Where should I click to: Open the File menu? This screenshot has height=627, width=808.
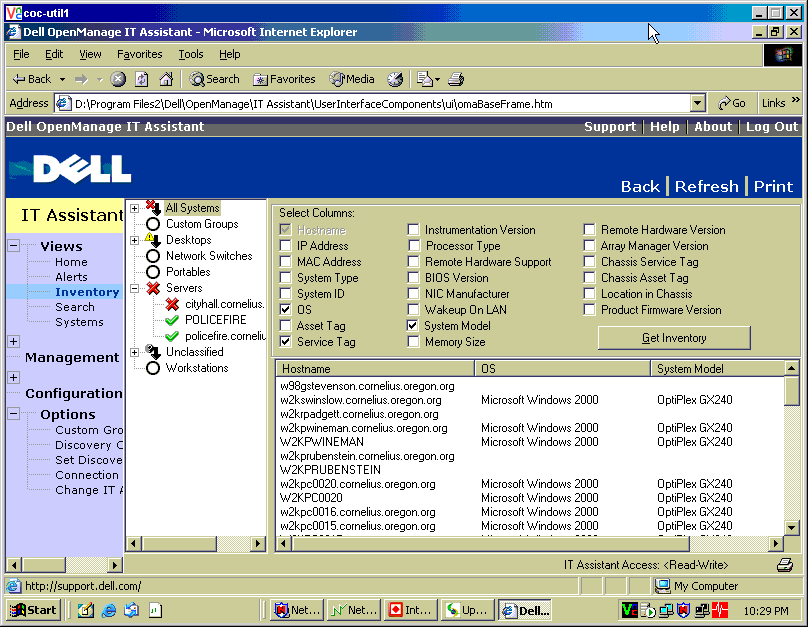coord(21,54)
